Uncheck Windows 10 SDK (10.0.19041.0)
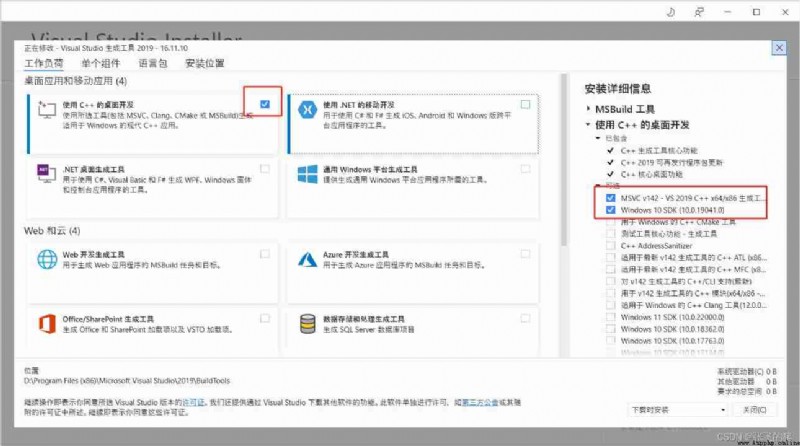The height and width of the screenshot is (446, 800). click(x=610, y=210)
